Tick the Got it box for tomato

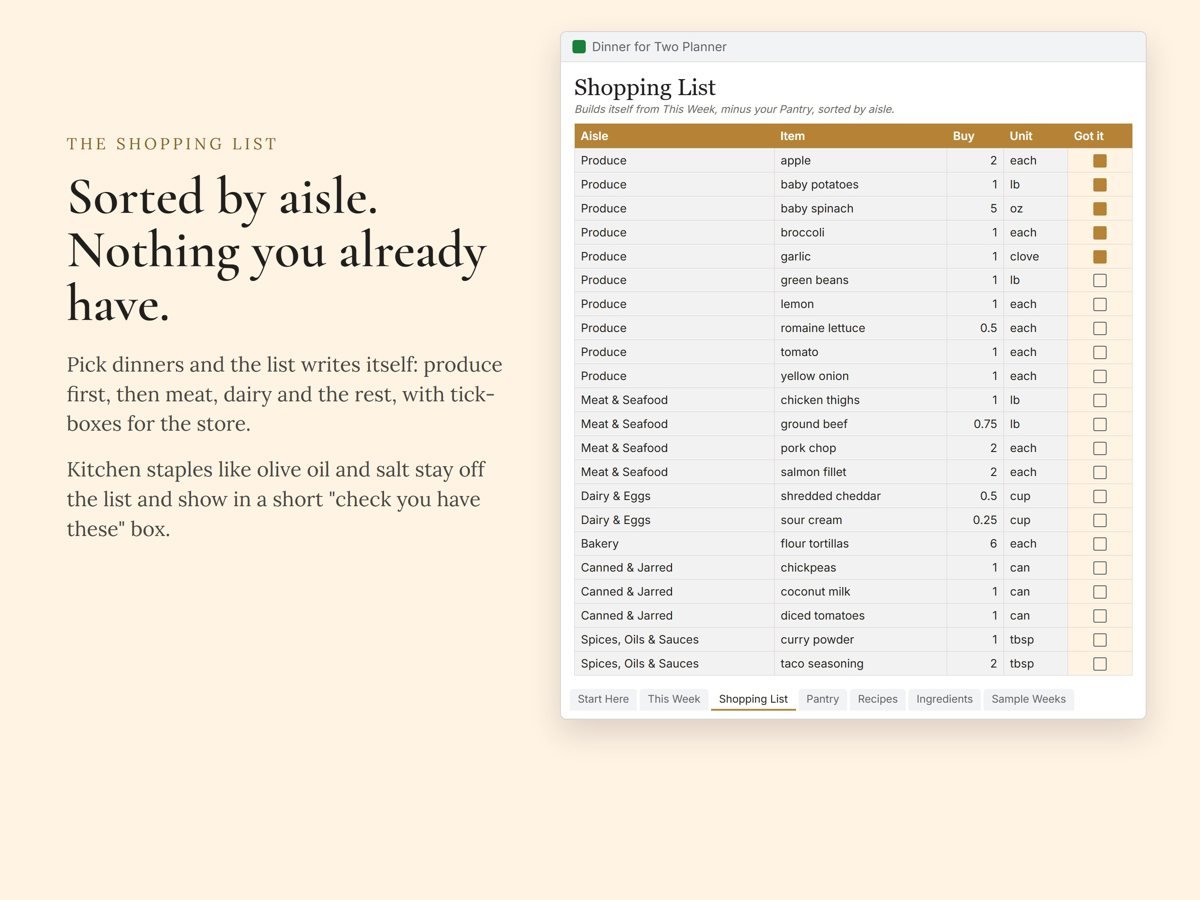(1100, 353)
